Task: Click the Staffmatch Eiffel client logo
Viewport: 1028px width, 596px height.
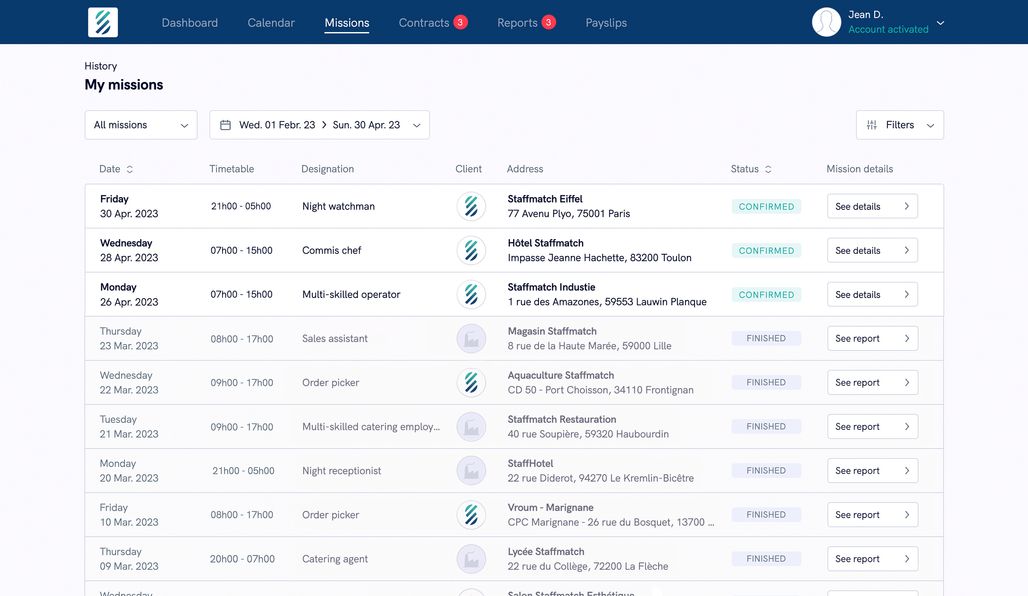Action: coord(471,206)
